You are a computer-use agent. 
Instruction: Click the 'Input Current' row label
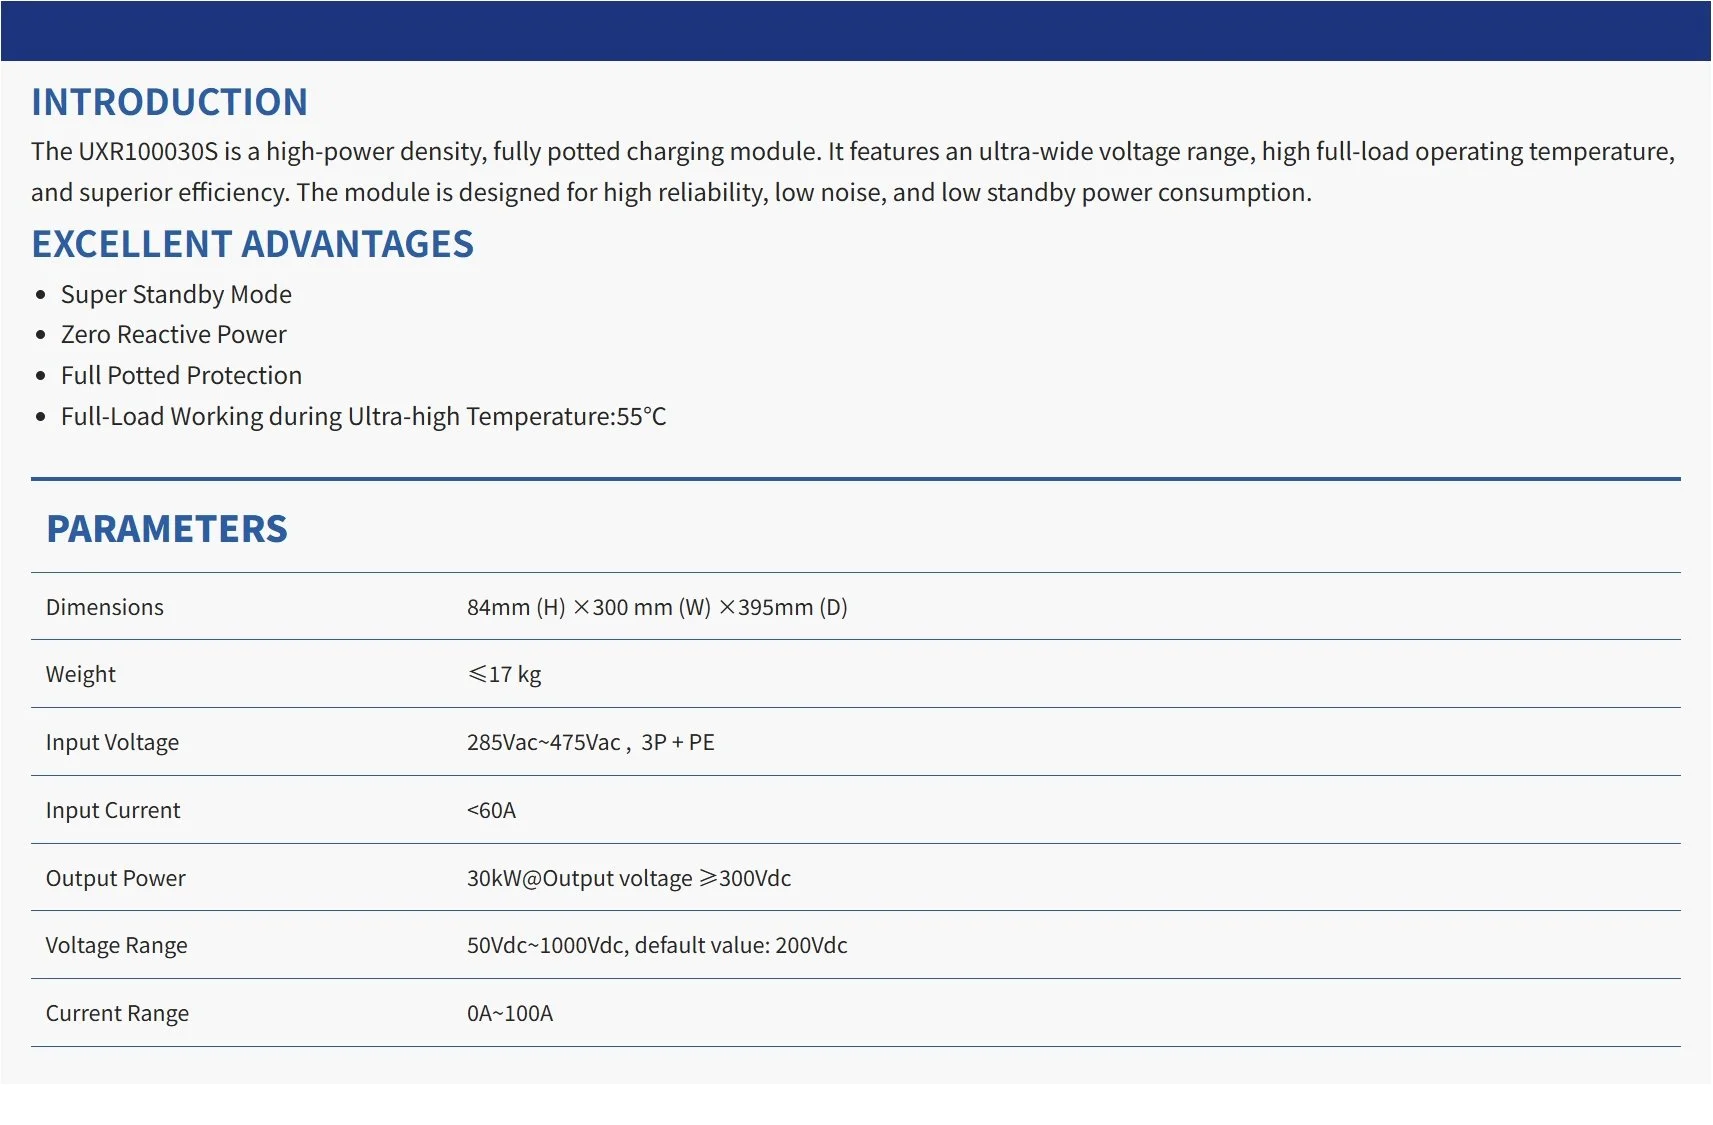tap(113, 810)
